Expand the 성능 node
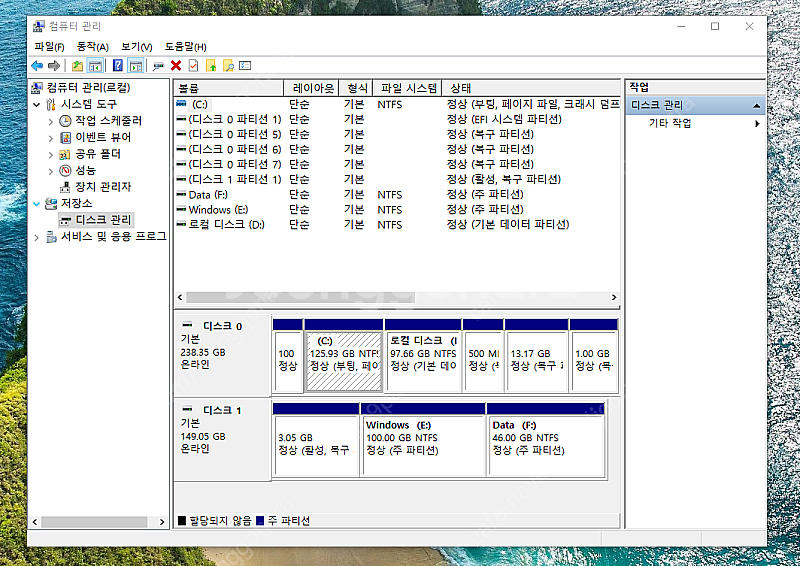Screen dimensions: 800x566 [51, 171]
